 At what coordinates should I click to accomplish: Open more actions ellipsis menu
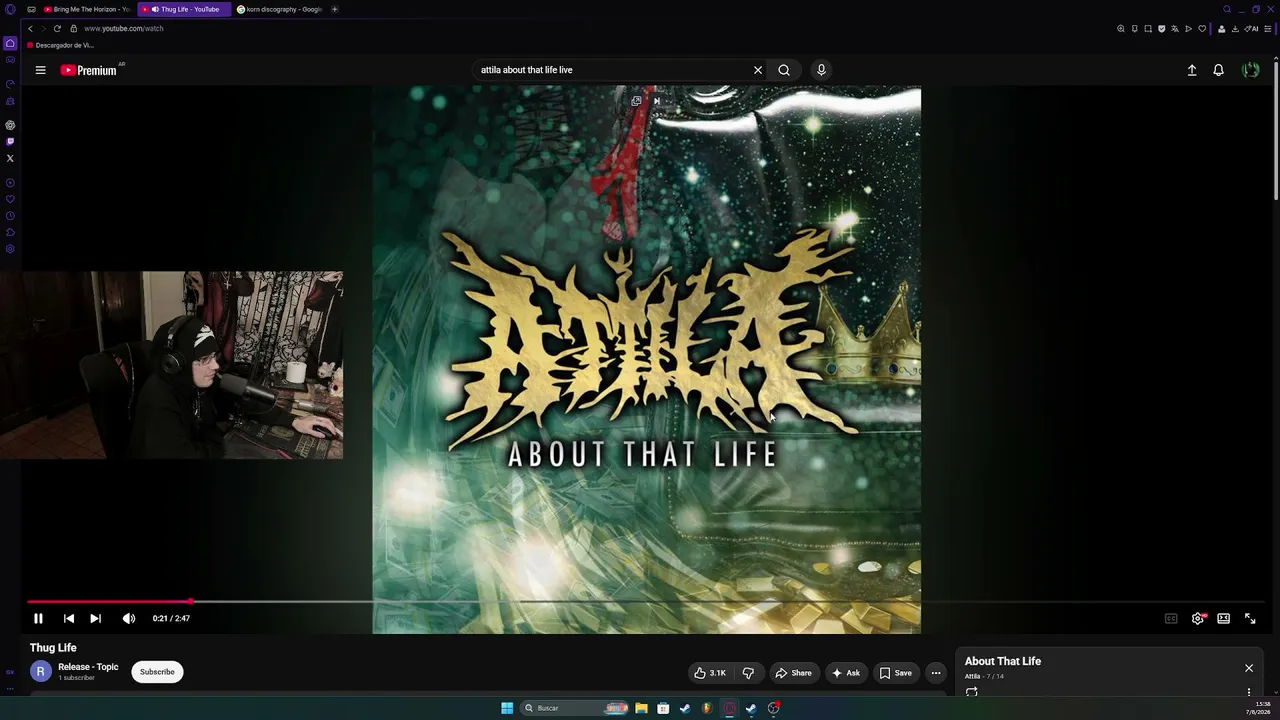[x=936, y=673]
